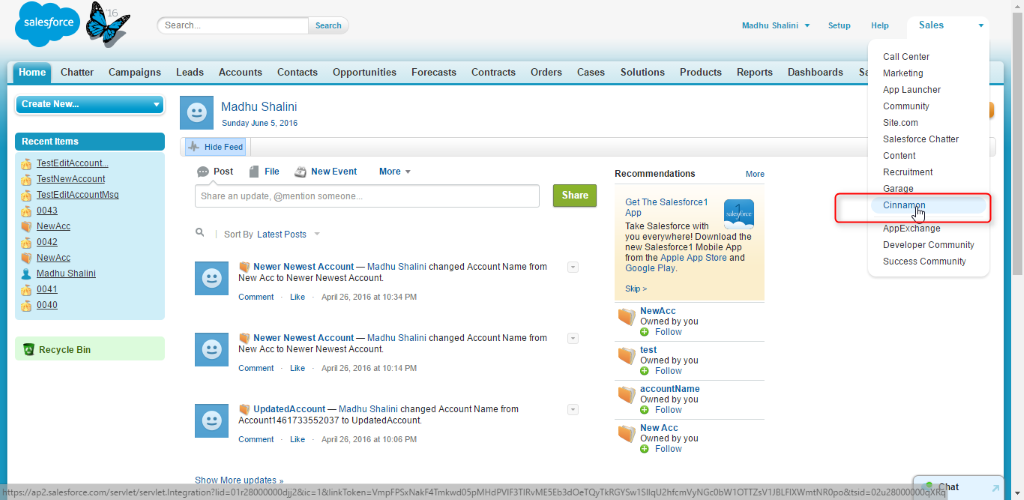Click the Hide Feed pulse icon
Image resolution: width=1024 pixels, height=500 pixels.
point(194,148)
